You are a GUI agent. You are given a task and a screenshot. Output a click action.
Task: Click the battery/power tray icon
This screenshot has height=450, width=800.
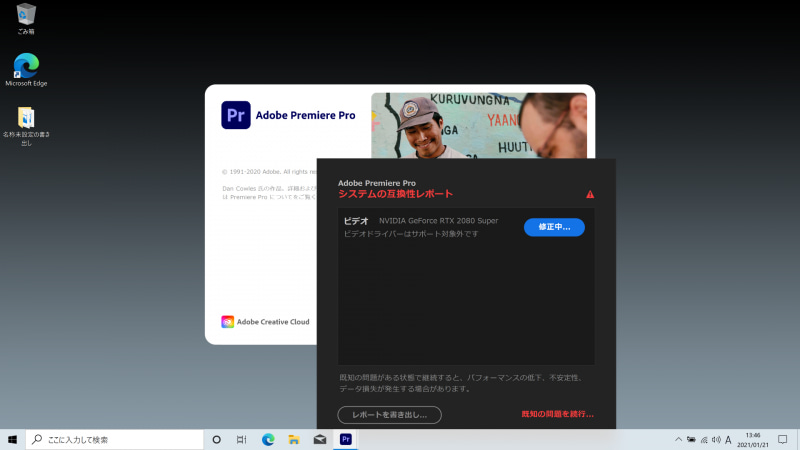[691, 439]
